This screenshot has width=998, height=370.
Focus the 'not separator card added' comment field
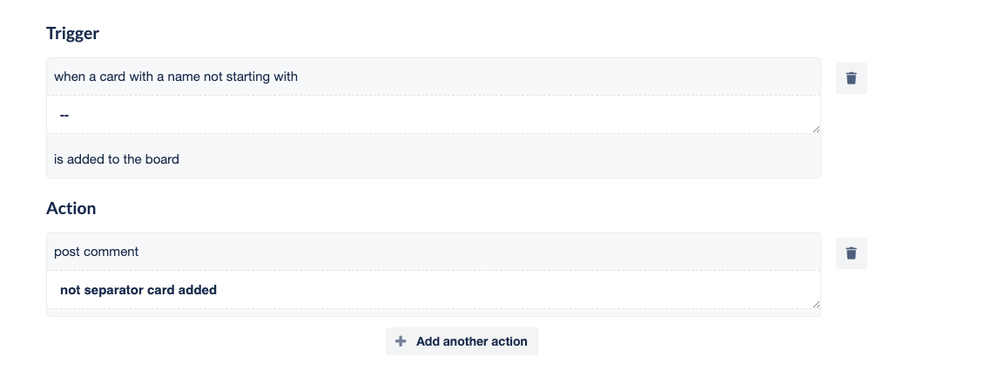[433, 290]
